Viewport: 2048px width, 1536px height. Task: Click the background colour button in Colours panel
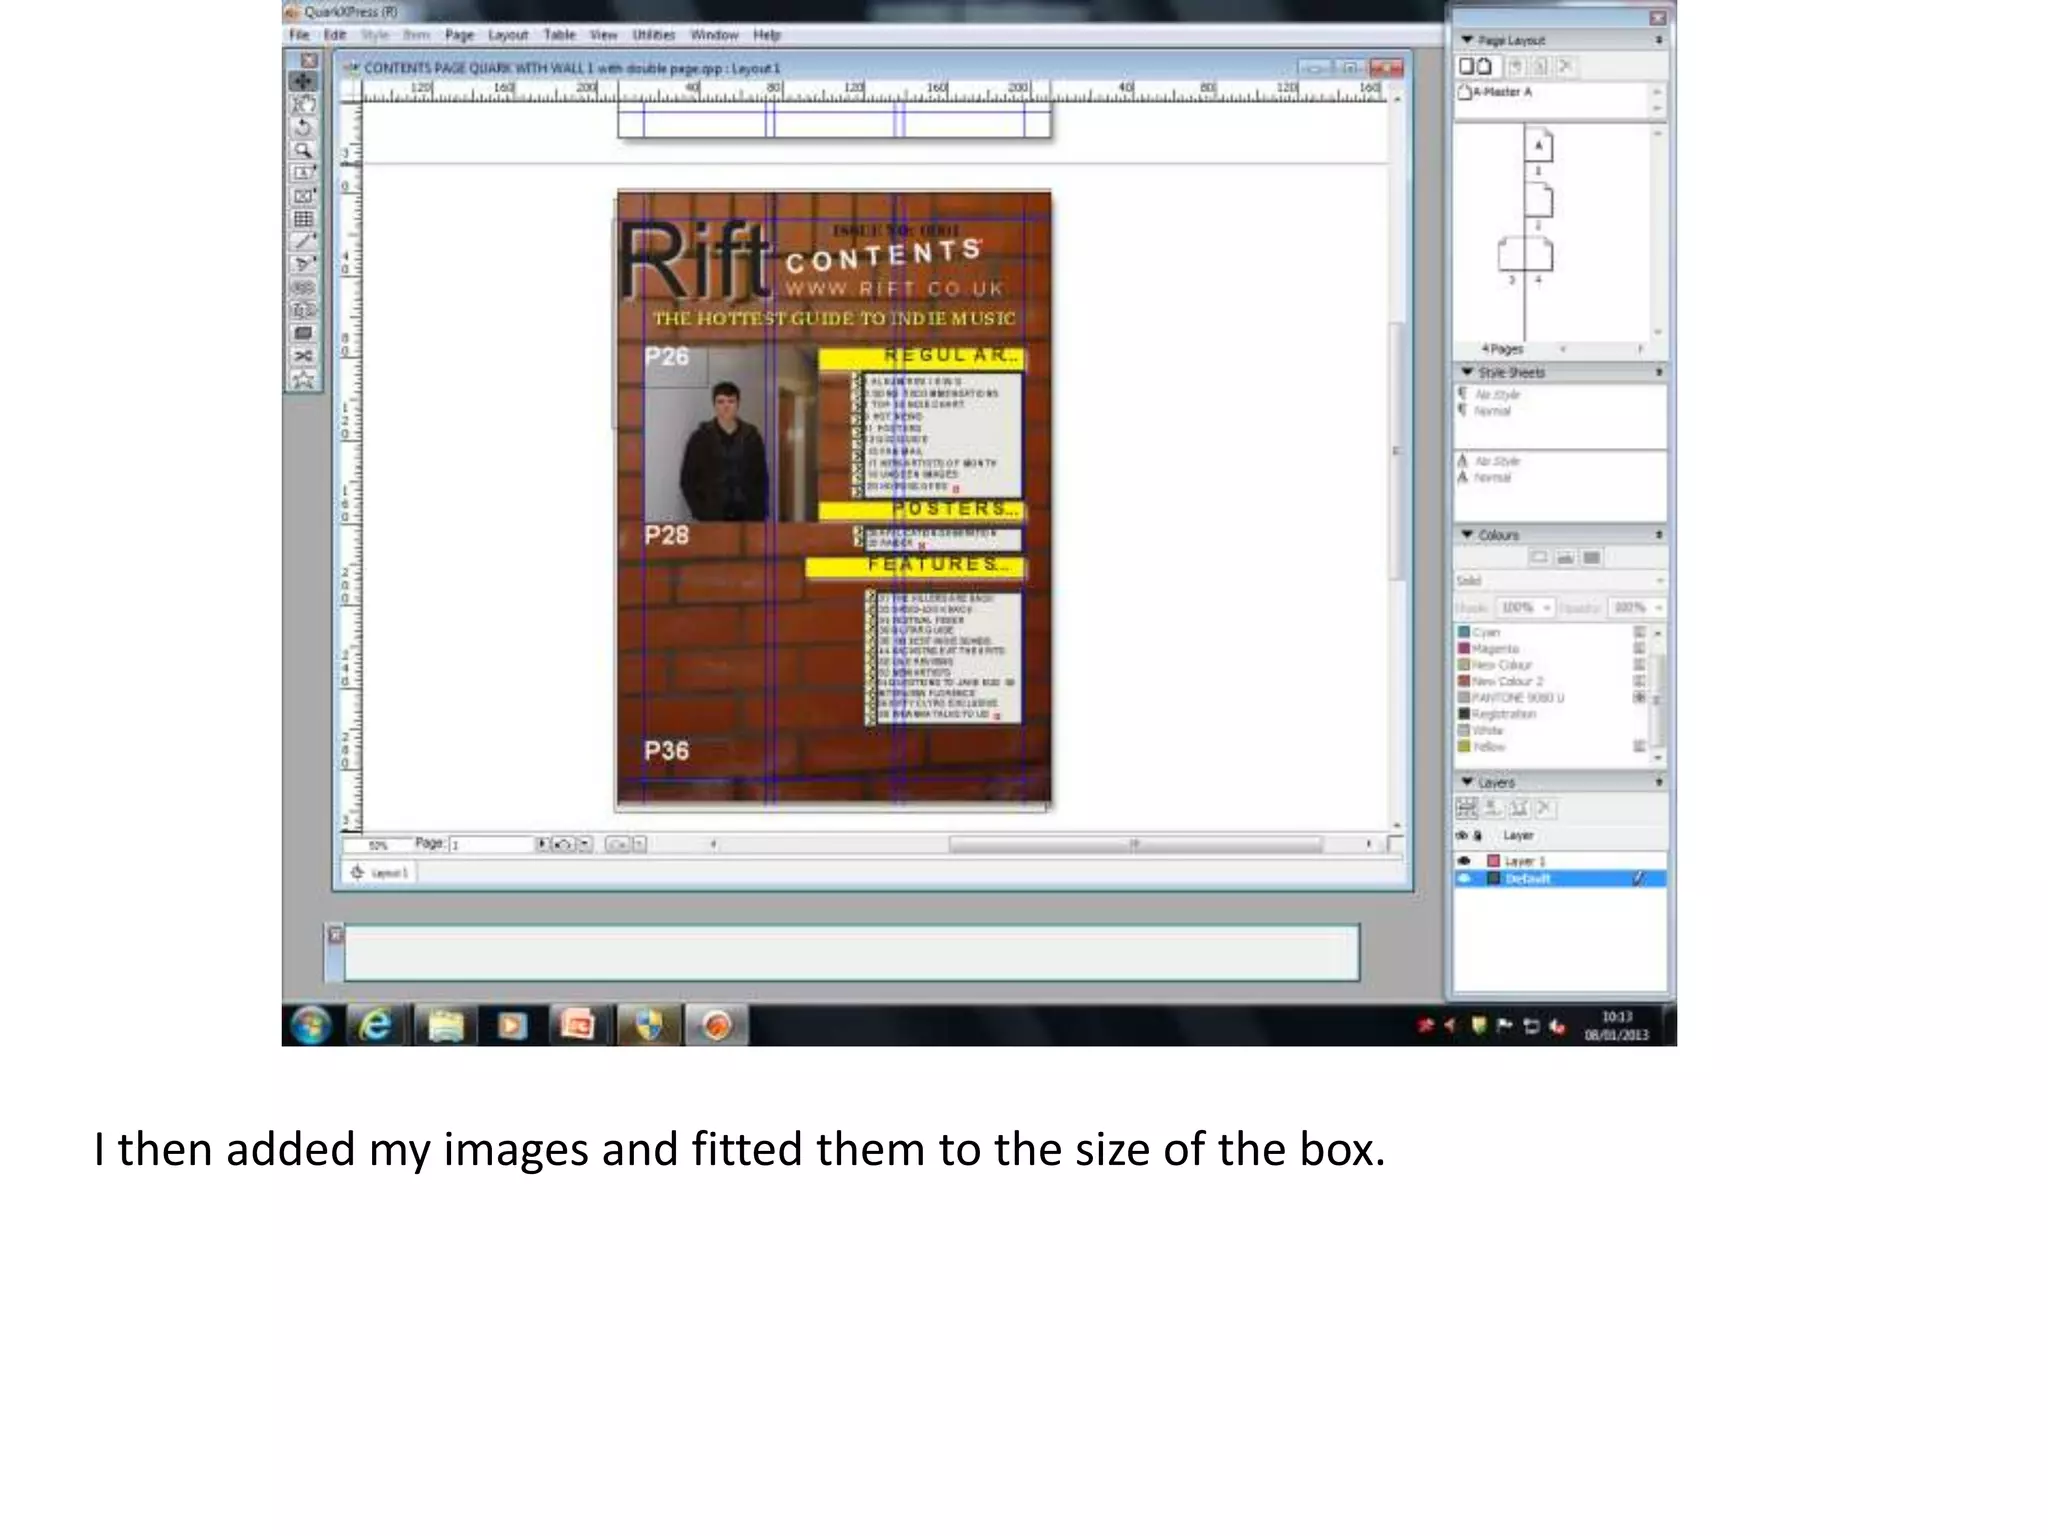(1591, 557)
